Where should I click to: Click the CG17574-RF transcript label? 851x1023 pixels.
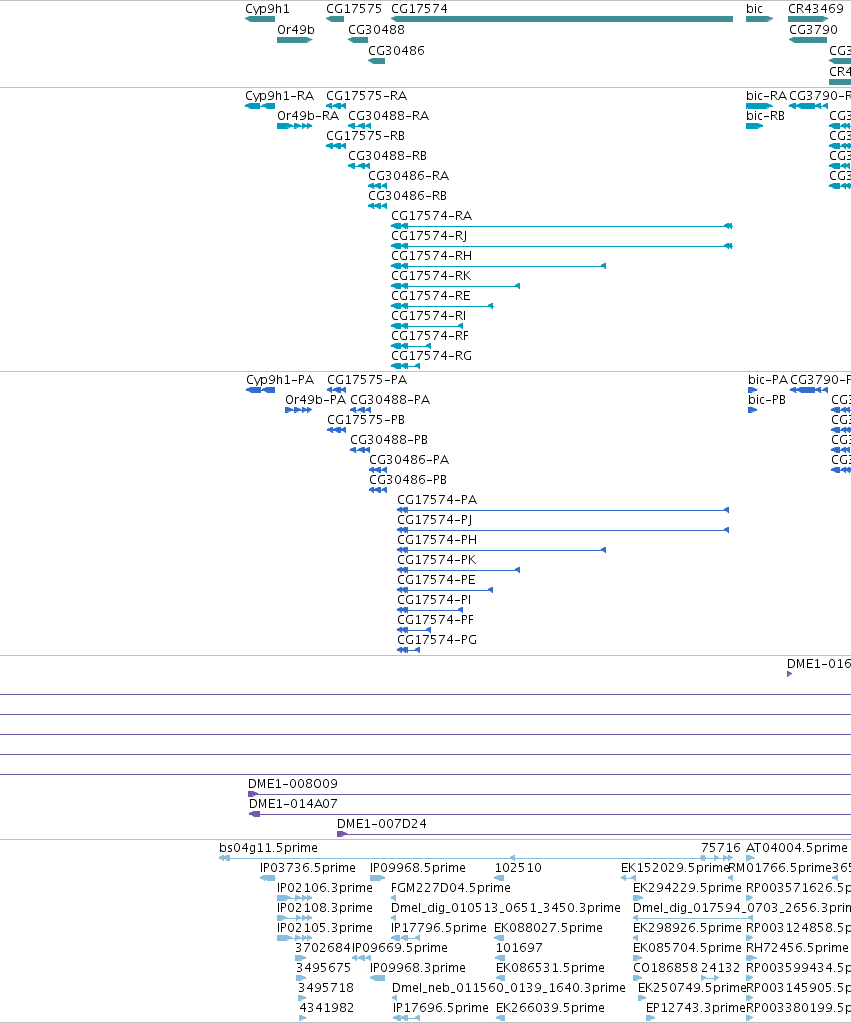[429, 336]
